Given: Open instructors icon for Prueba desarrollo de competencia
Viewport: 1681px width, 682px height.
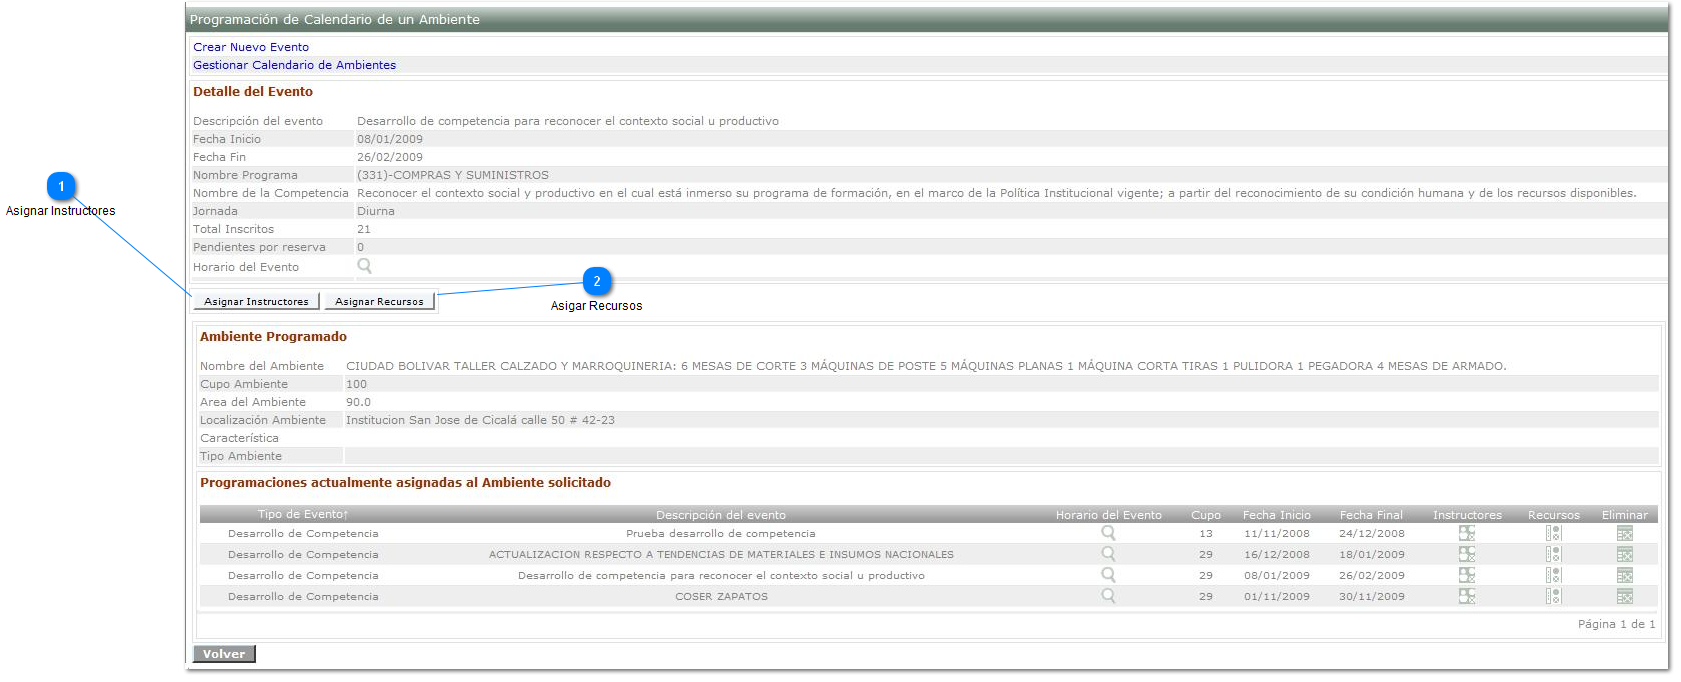Looking at the screenshot, I should 1467,533.
